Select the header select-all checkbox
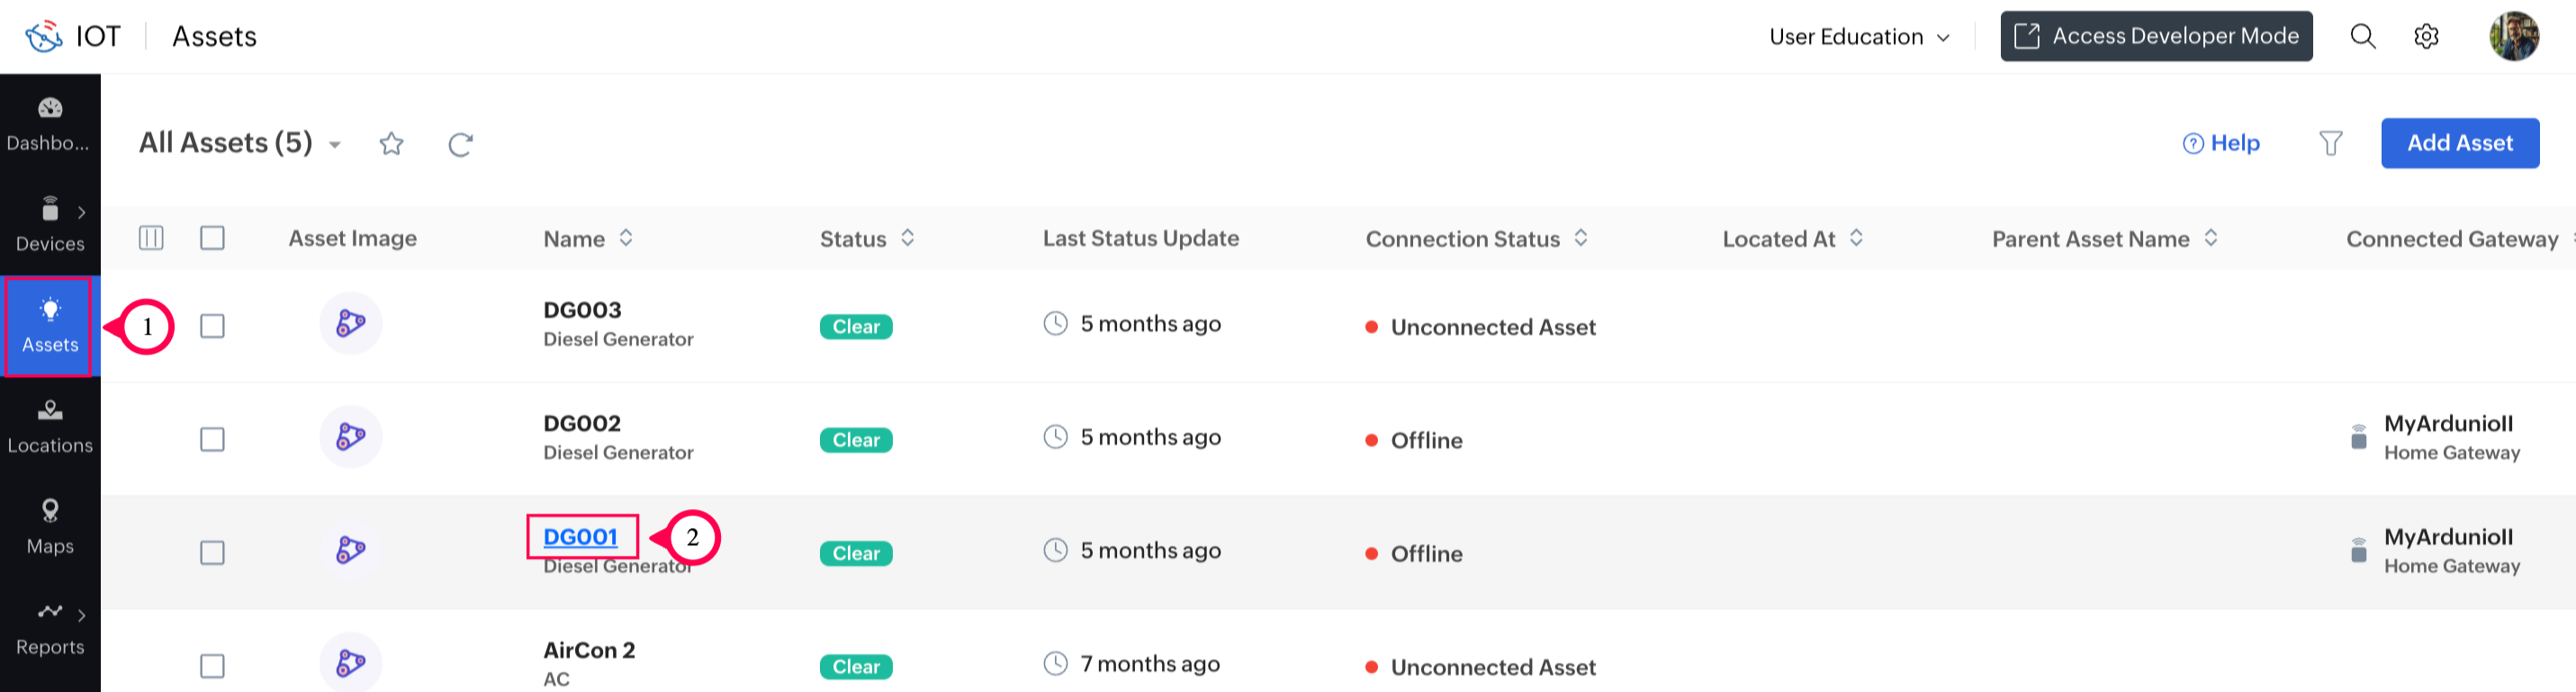 pyautogui.click(x=212, y=238)
